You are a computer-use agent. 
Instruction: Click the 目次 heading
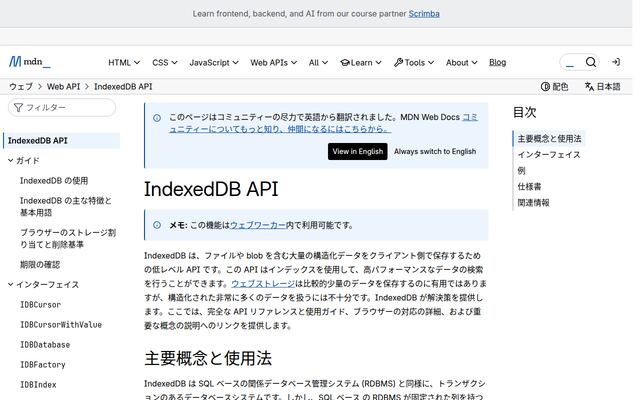point(524,112)
